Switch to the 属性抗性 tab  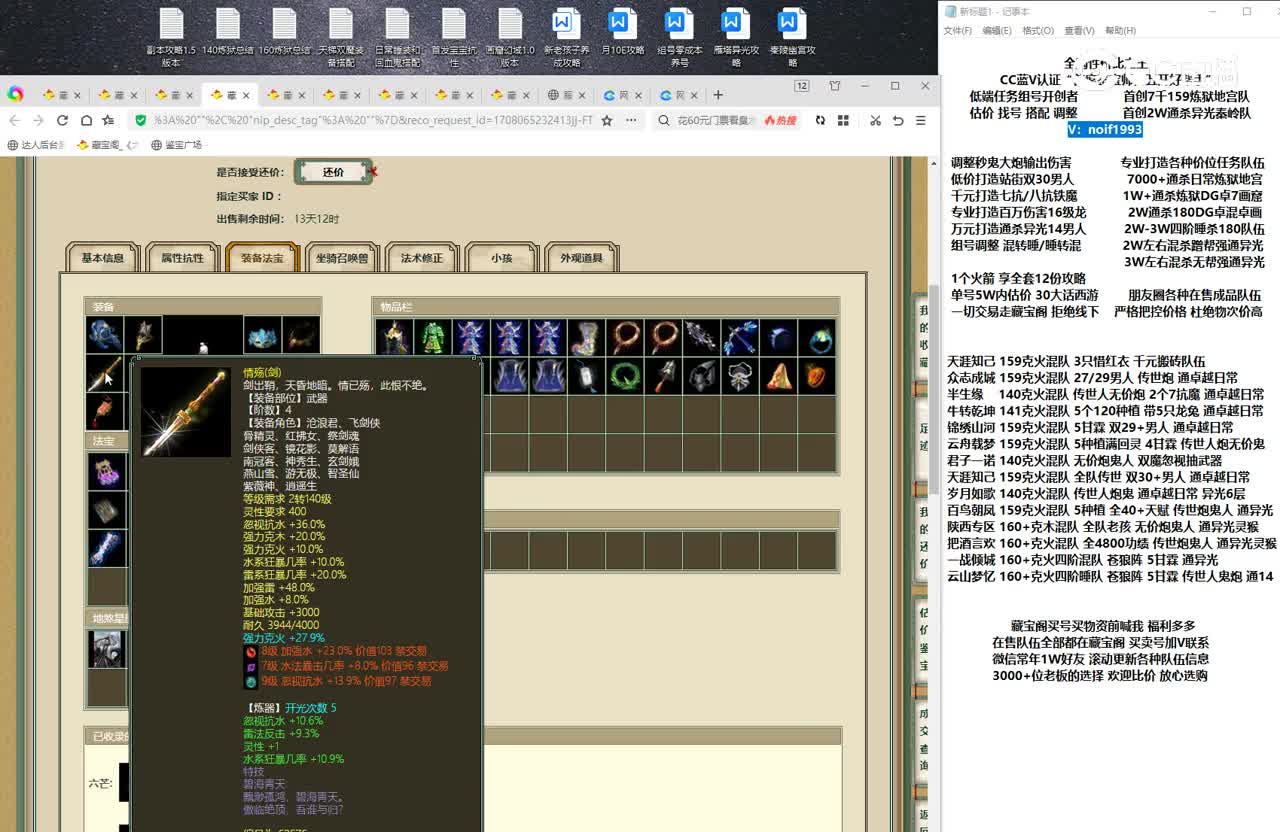point(182,258)
